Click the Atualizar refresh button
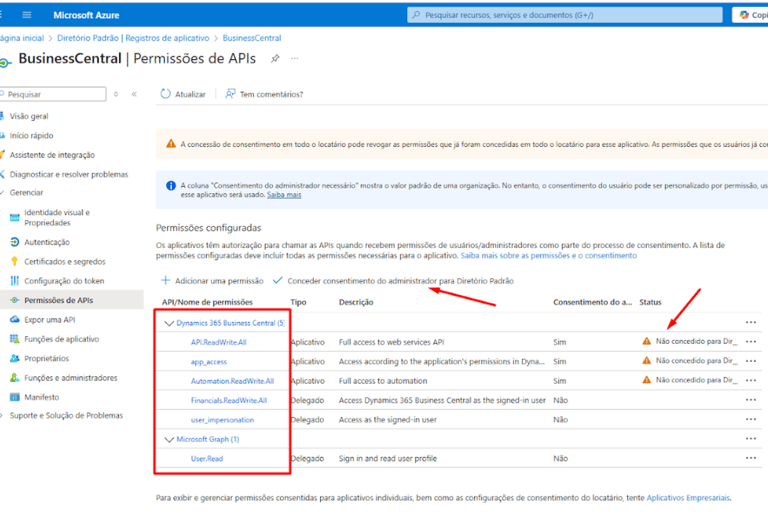 (x=183, y=94)
